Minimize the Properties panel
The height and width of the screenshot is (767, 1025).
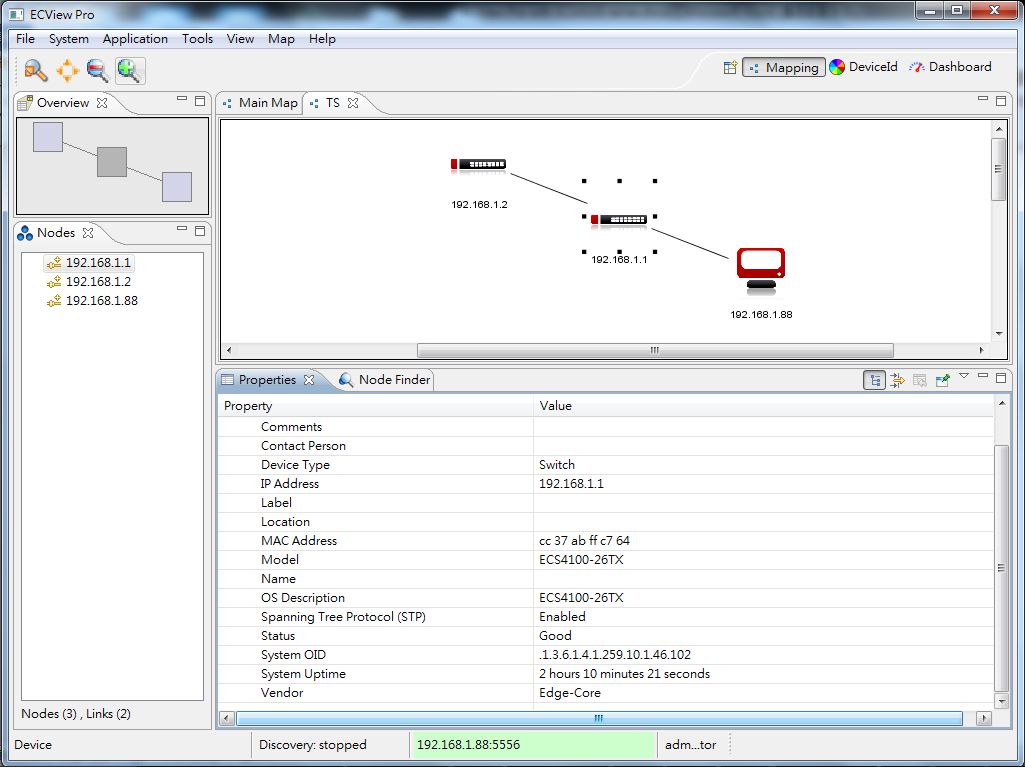tap(983, 375)
